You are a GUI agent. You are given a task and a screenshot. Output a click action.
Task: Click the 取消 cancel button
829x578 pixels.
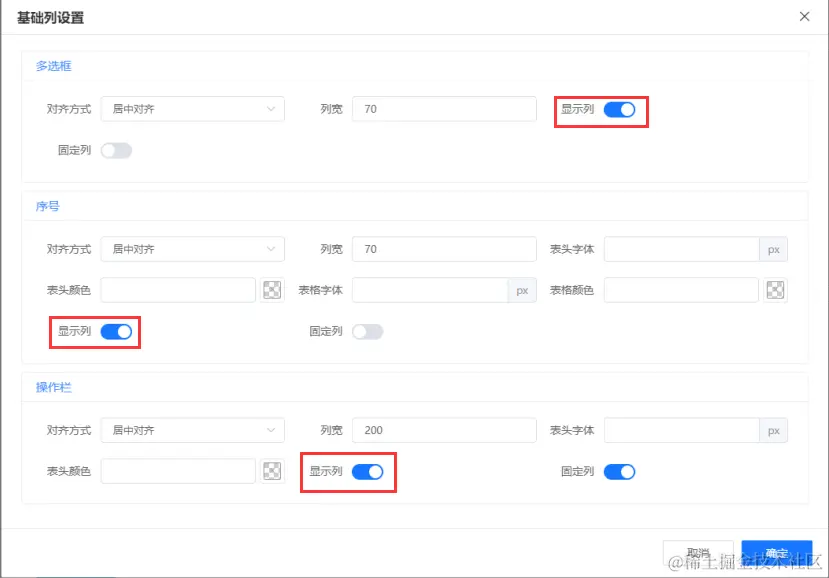pos(699,553)
